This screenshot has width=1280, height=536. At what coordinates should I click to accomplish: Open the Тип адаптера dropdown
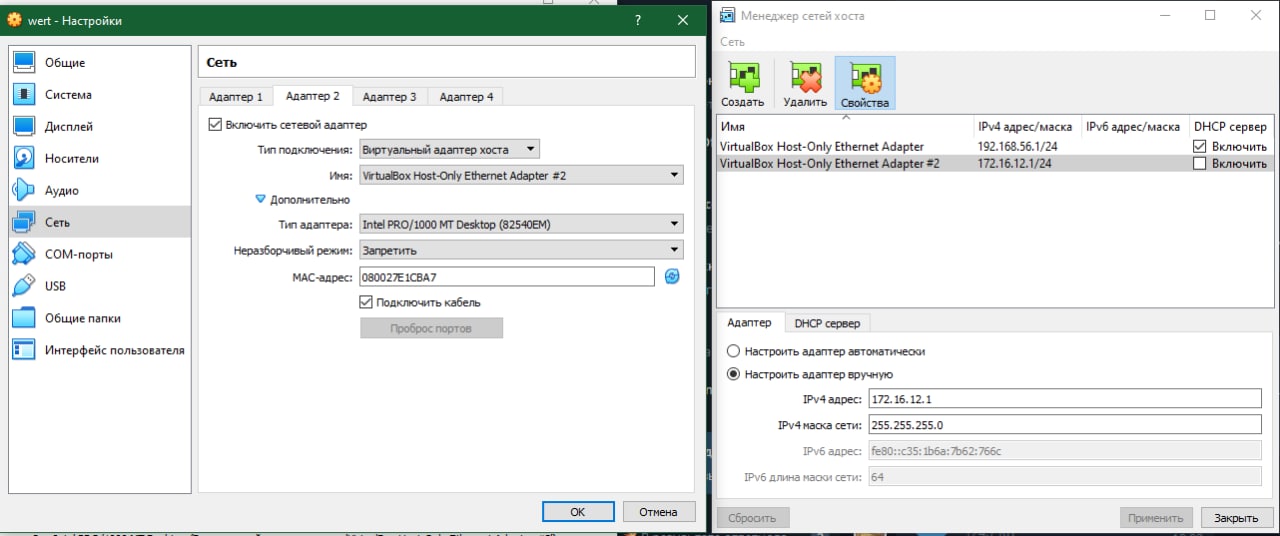pos(521,225)
